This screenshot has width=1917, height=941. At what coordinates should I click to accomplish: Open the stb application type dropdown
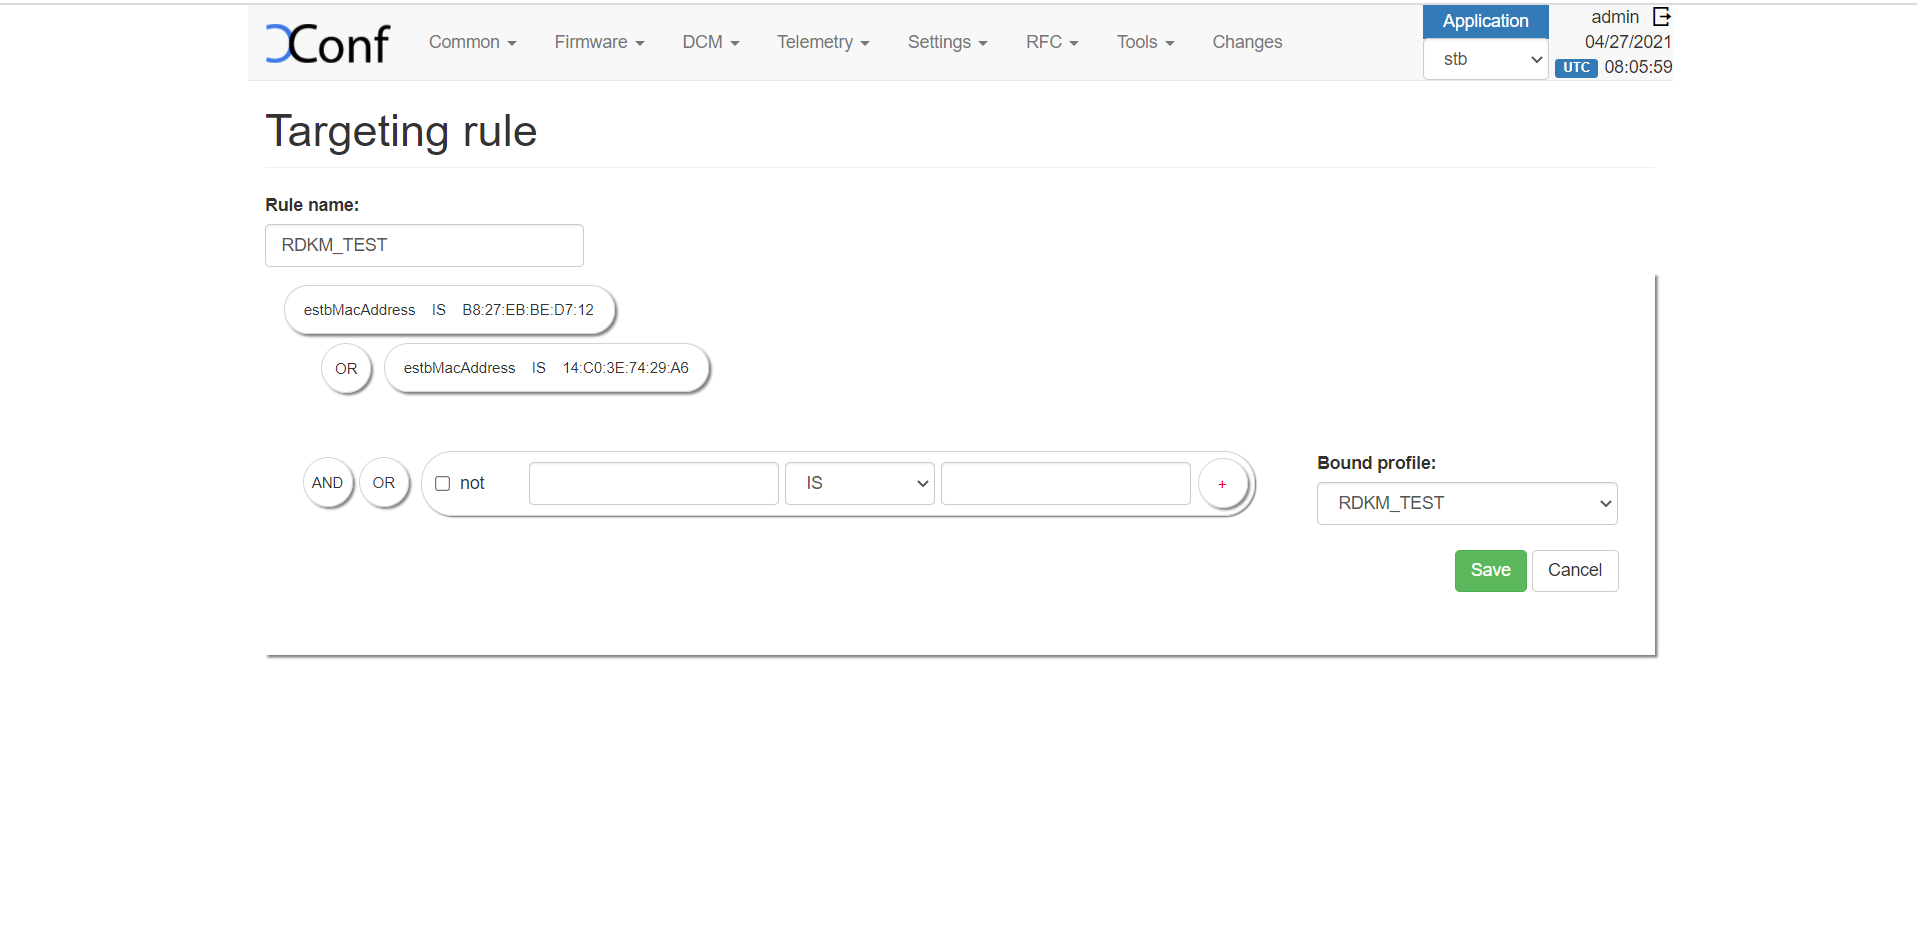(1485, 60)
